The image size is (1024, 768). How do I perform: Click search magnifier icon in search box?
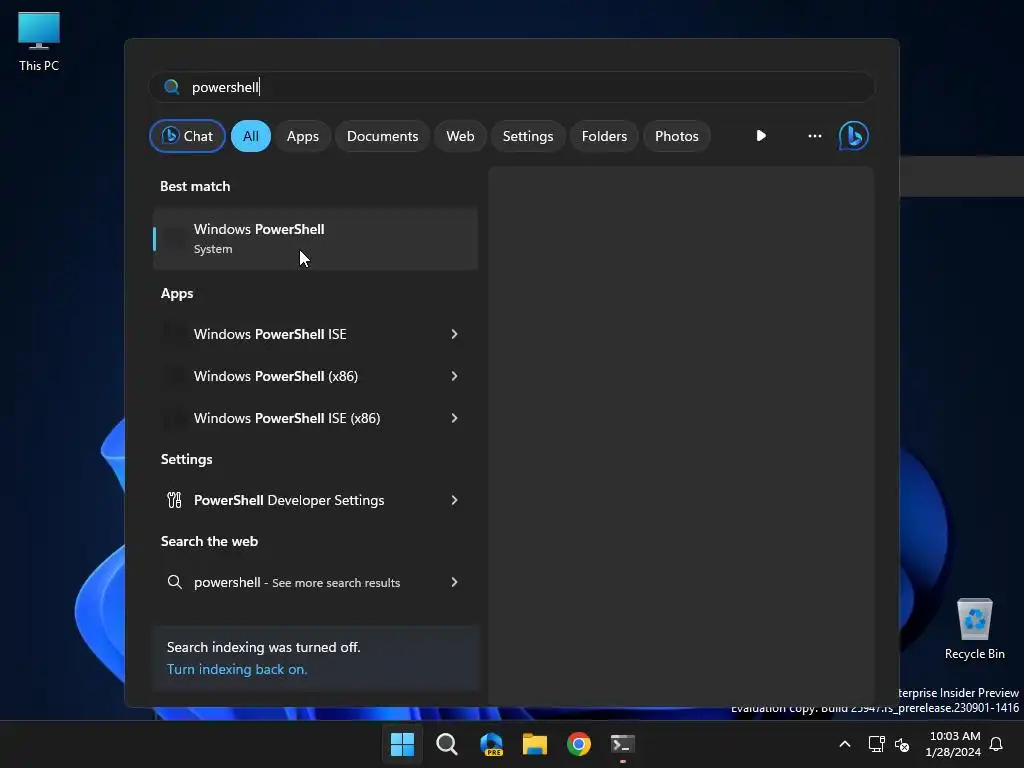coord(172,87)
